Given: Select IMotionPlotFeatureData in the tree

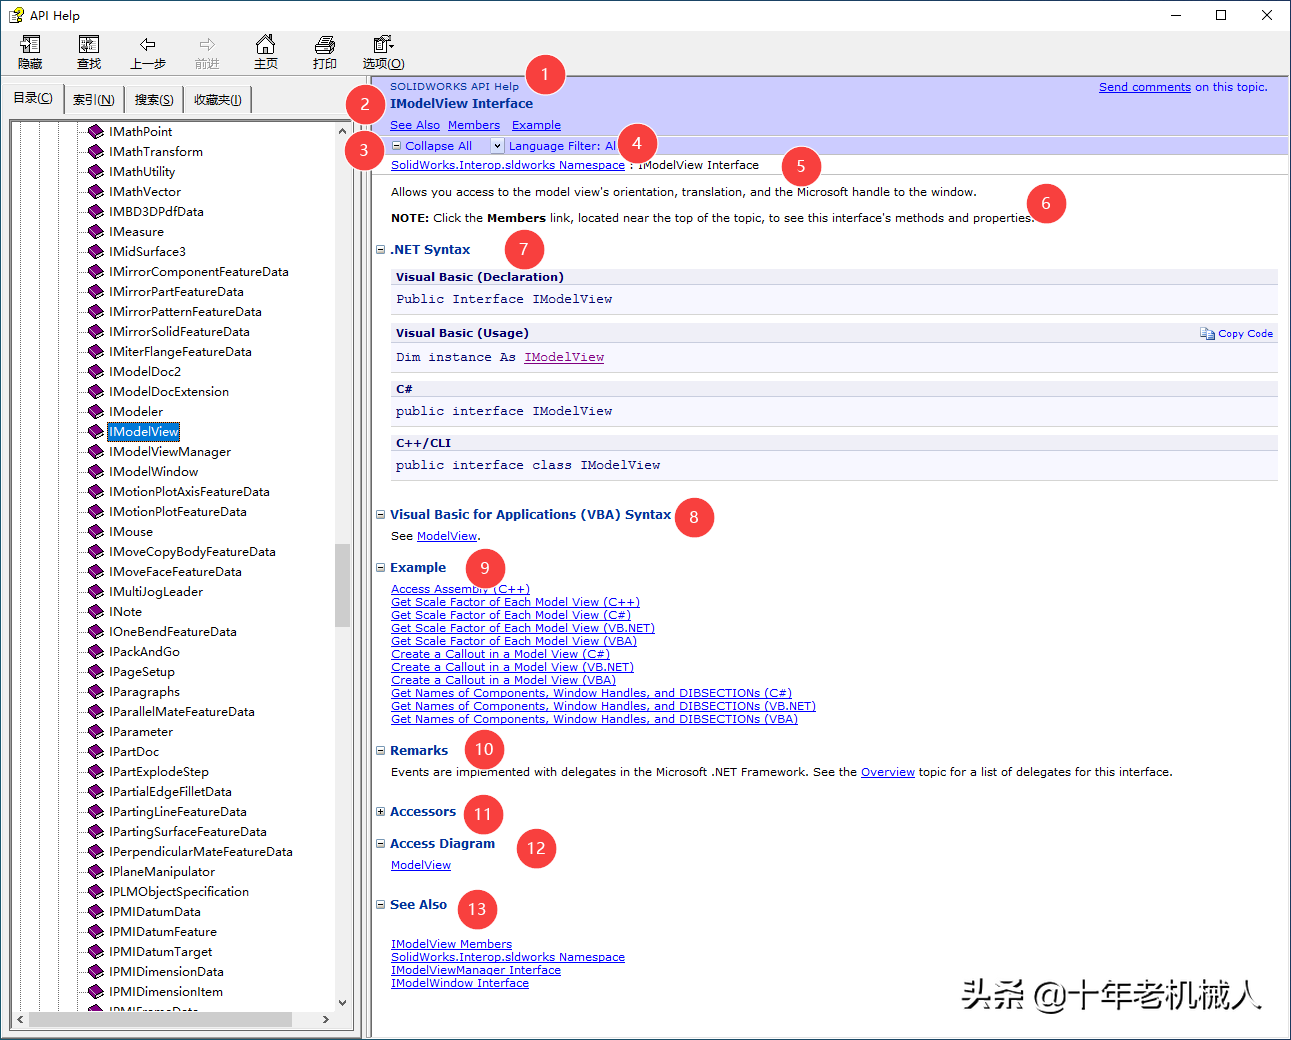Looking at the screenshot, I should point(178,511).
